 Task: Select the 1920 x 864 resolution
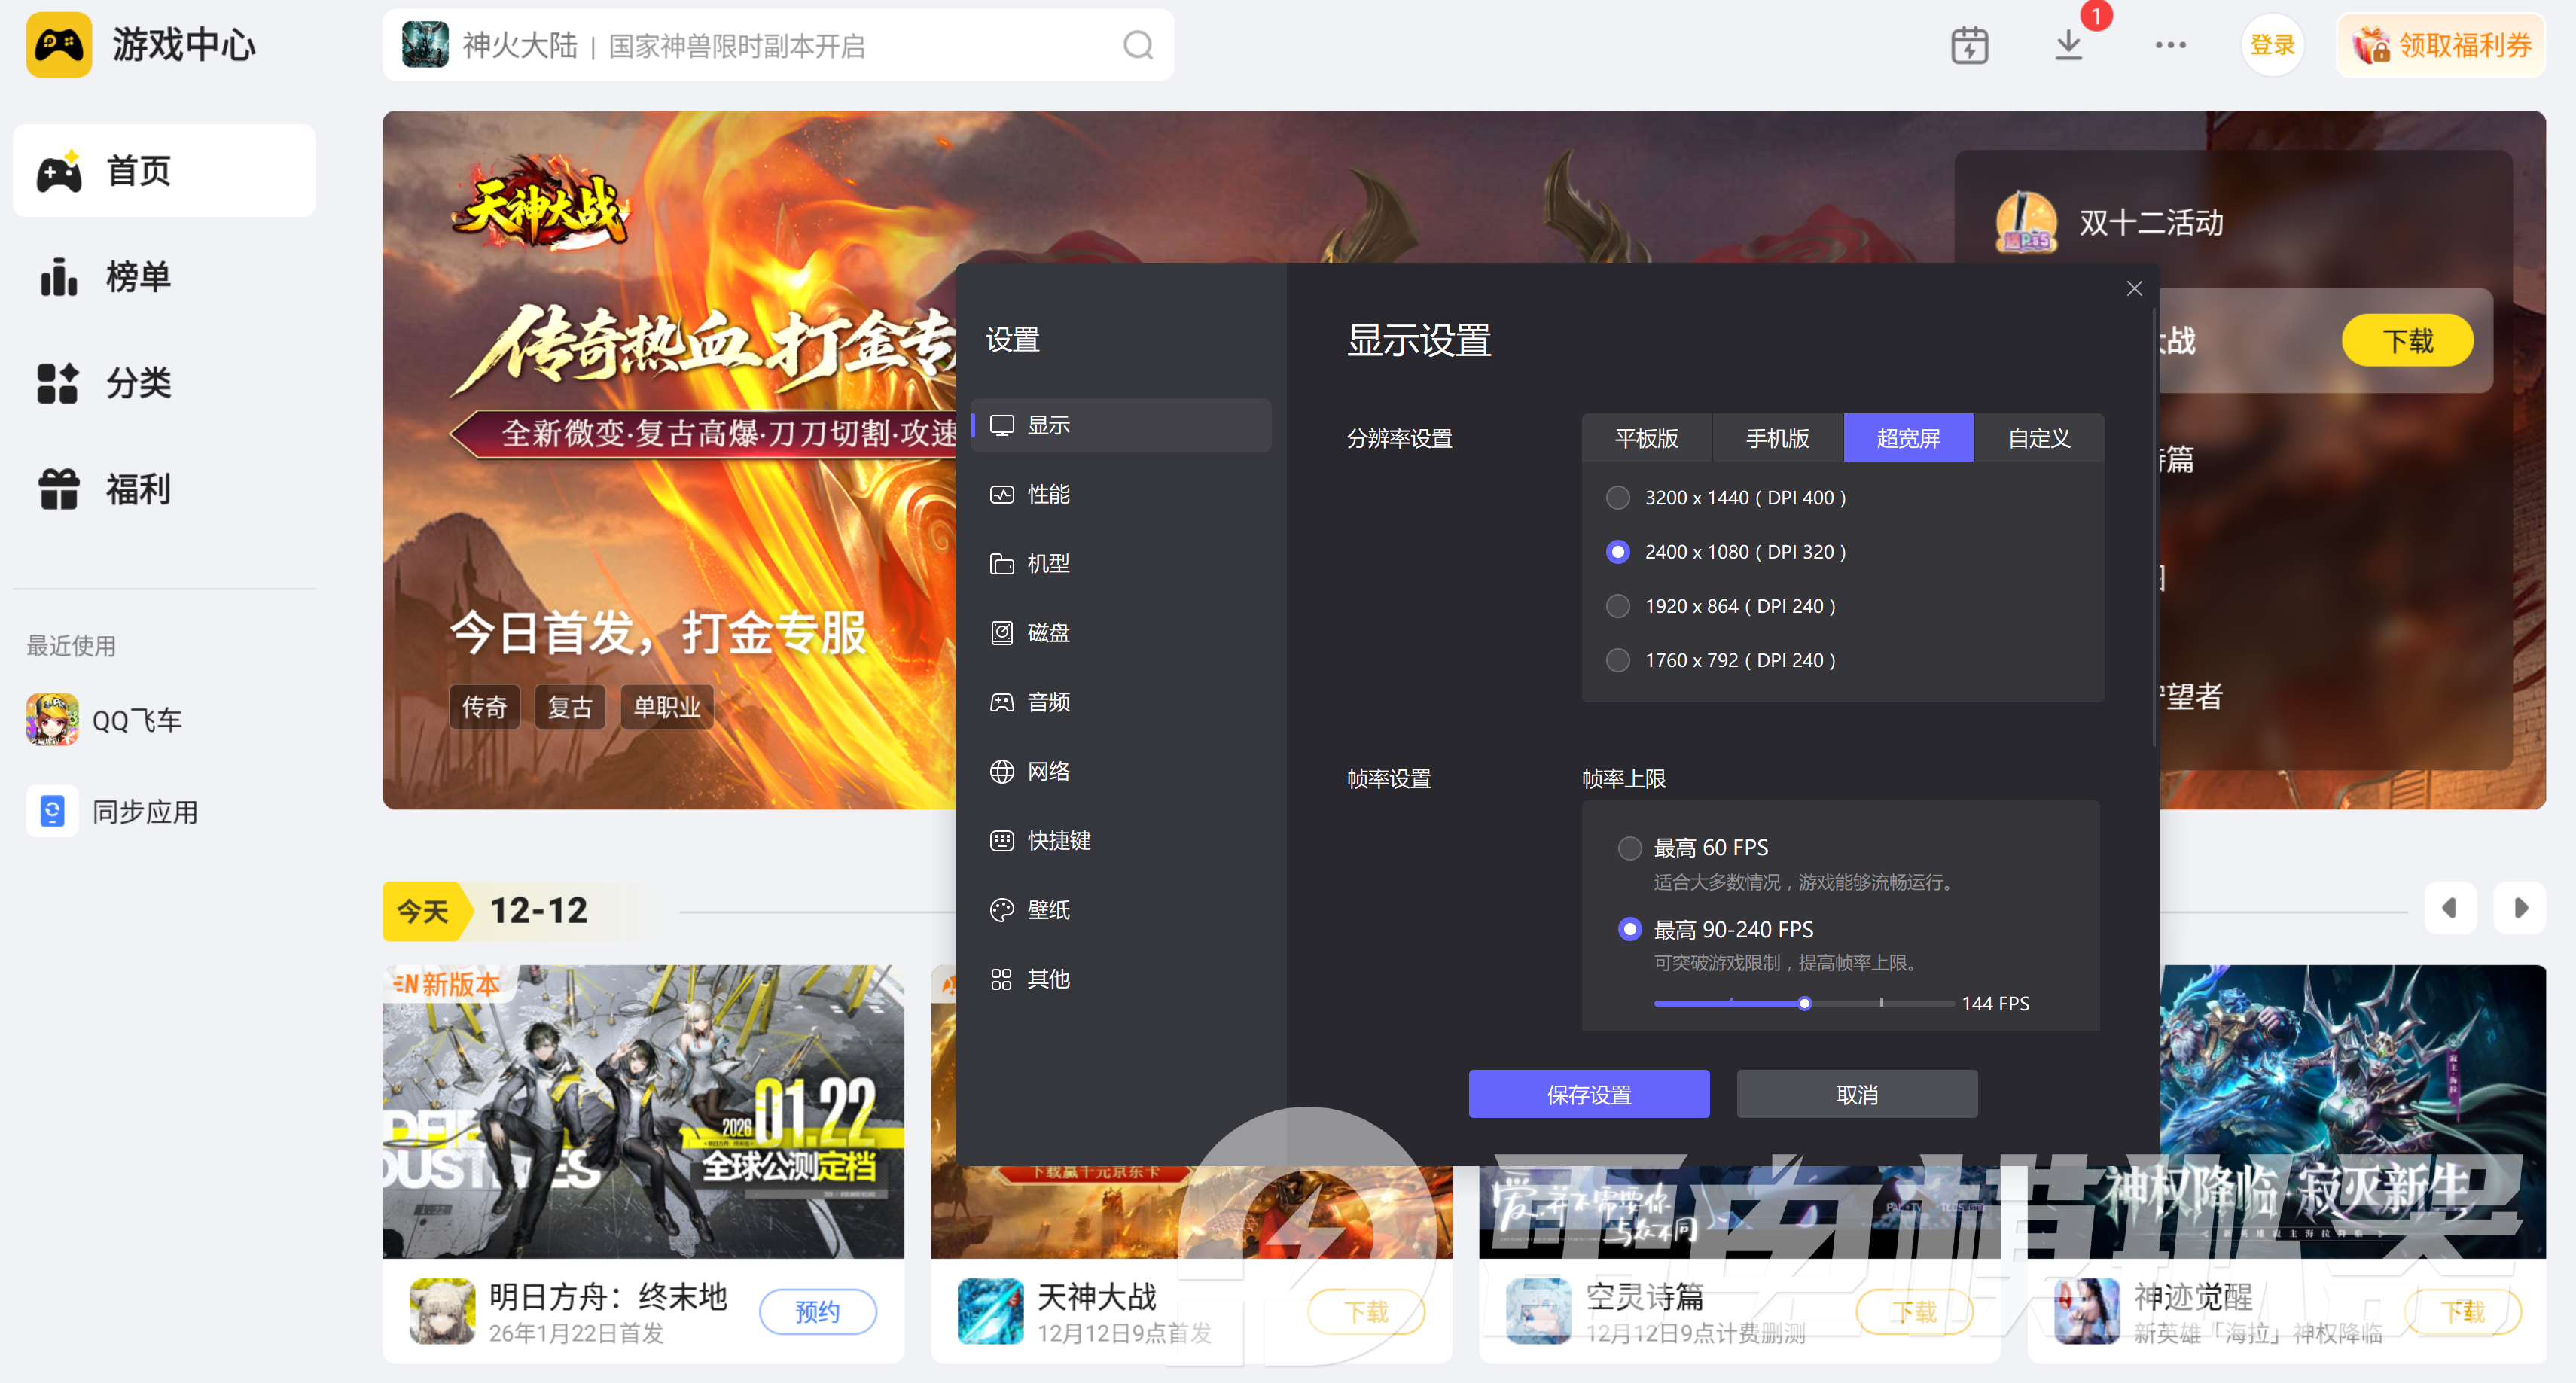point(1617,606)
